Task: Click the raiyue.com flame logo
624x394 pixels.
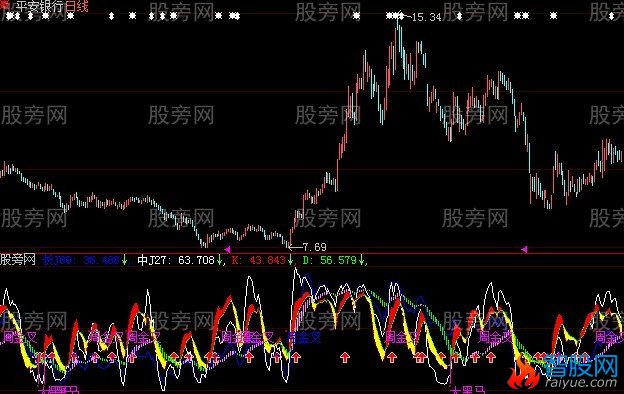Action: point(523,373)
